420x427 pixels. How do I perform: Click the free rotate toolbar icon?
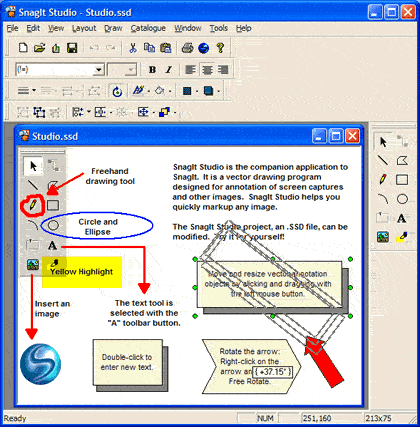click(117, 91)
